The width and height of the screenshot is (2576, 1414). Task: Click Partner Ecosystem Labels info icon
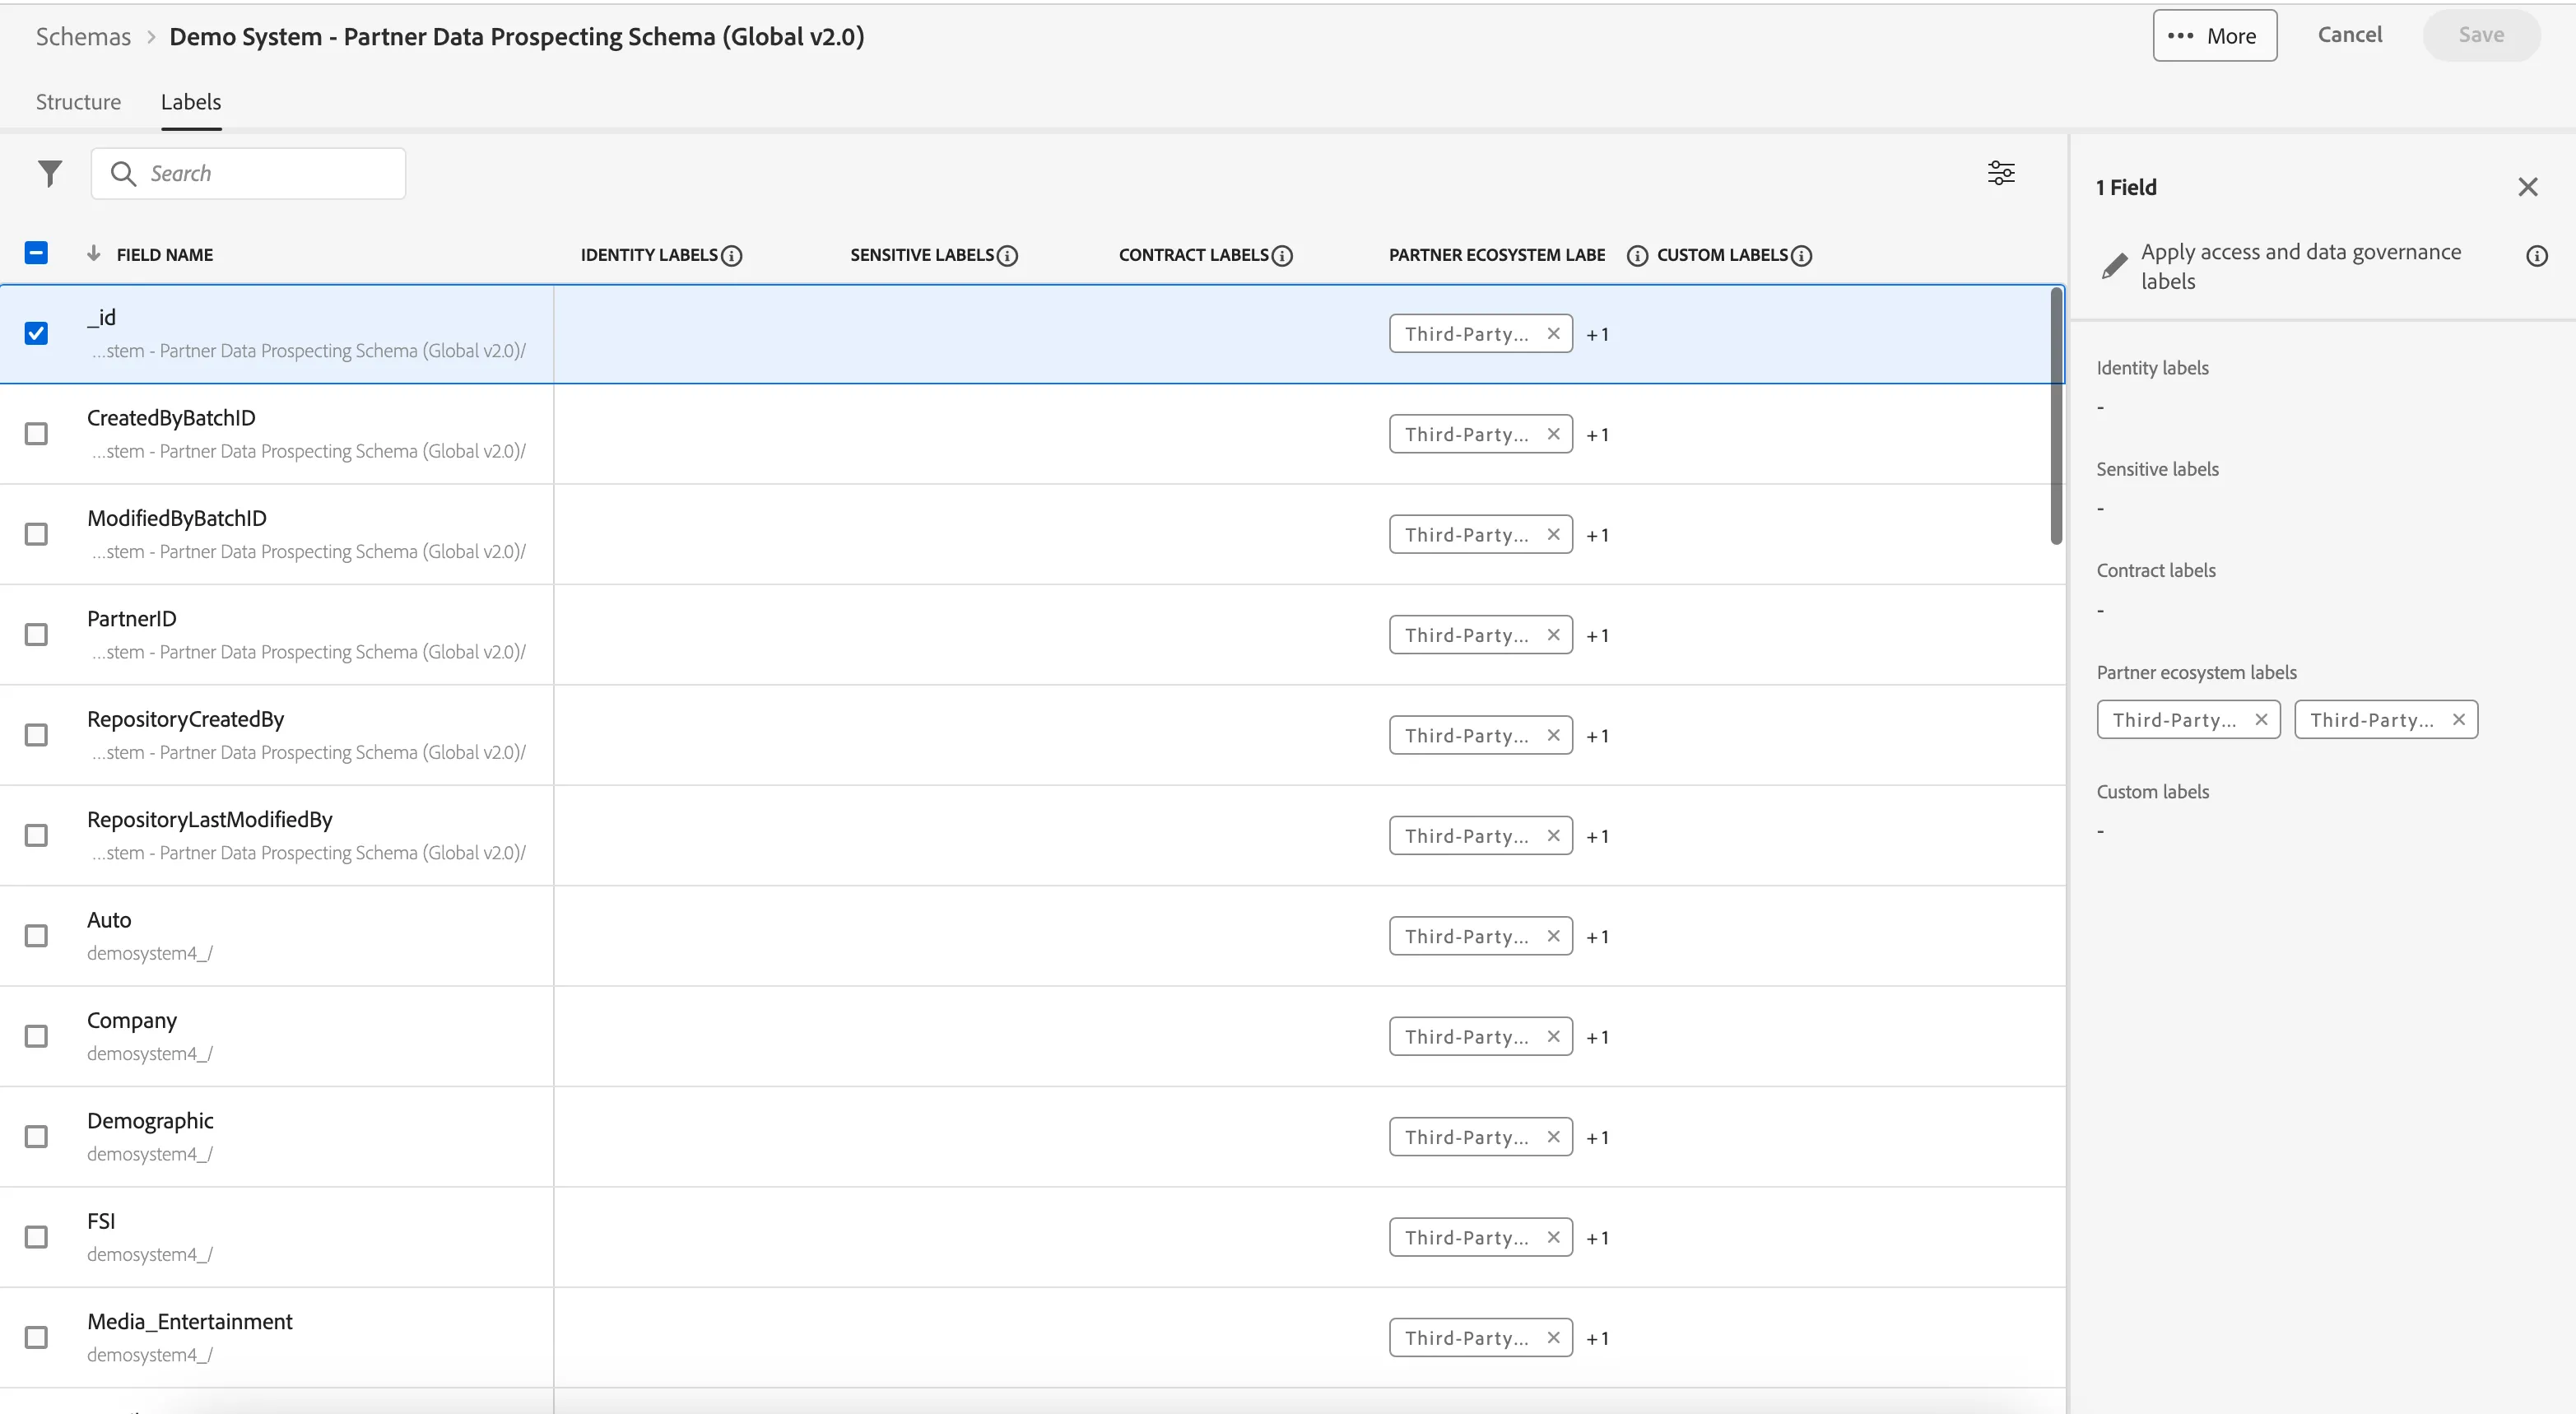[x=1637, y=256]
